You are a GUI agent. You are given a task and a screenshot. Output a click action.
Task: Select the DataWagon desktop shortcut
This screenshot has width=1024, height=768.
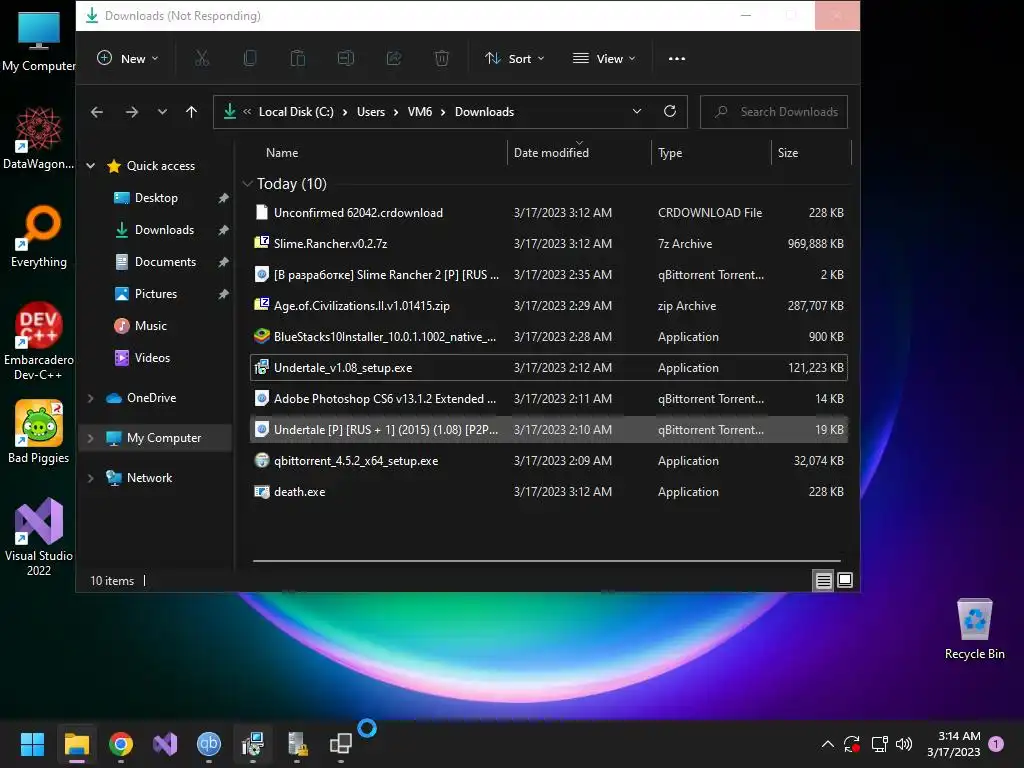pos(39,138)
